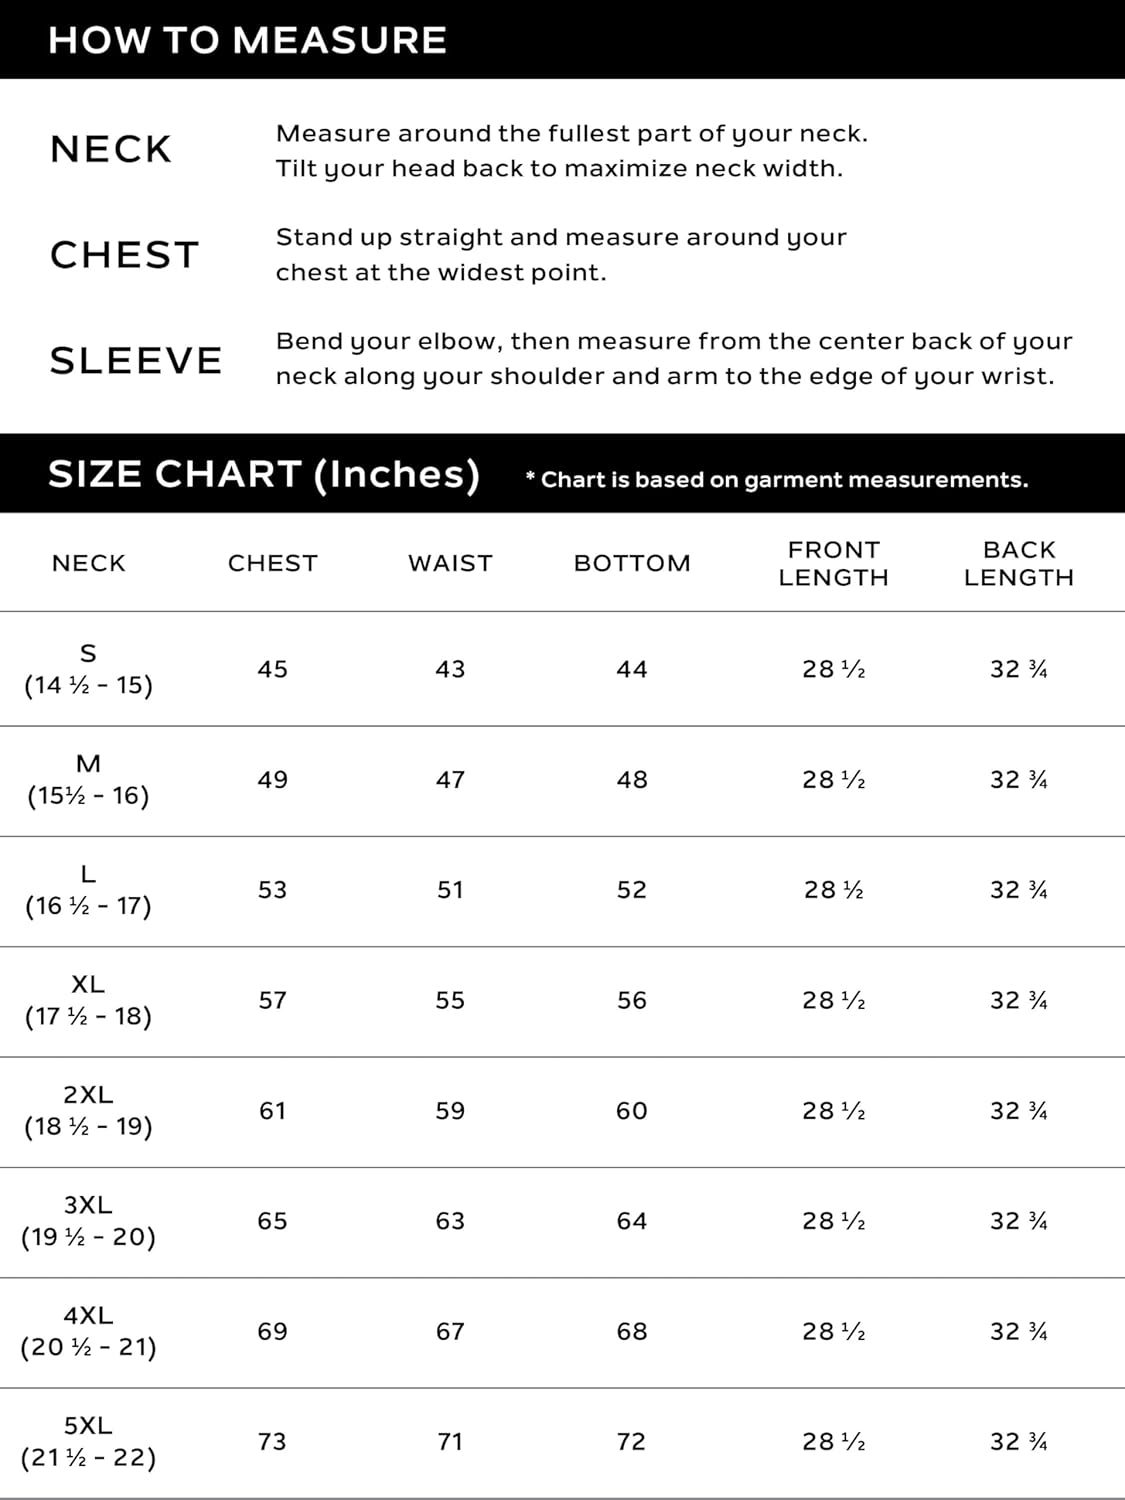The height and width of the screenshot is (1500, 1125).
Task: Select the BOTTOM column header
Action: point(632,563)
